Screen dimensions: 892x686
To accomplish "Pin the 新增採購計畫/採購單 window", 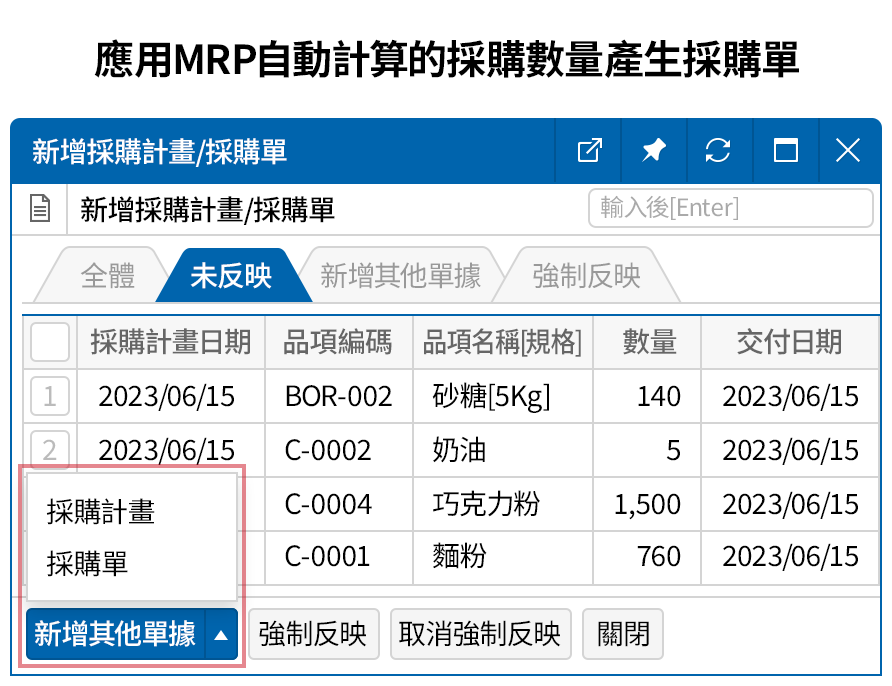I will (653, 150).
